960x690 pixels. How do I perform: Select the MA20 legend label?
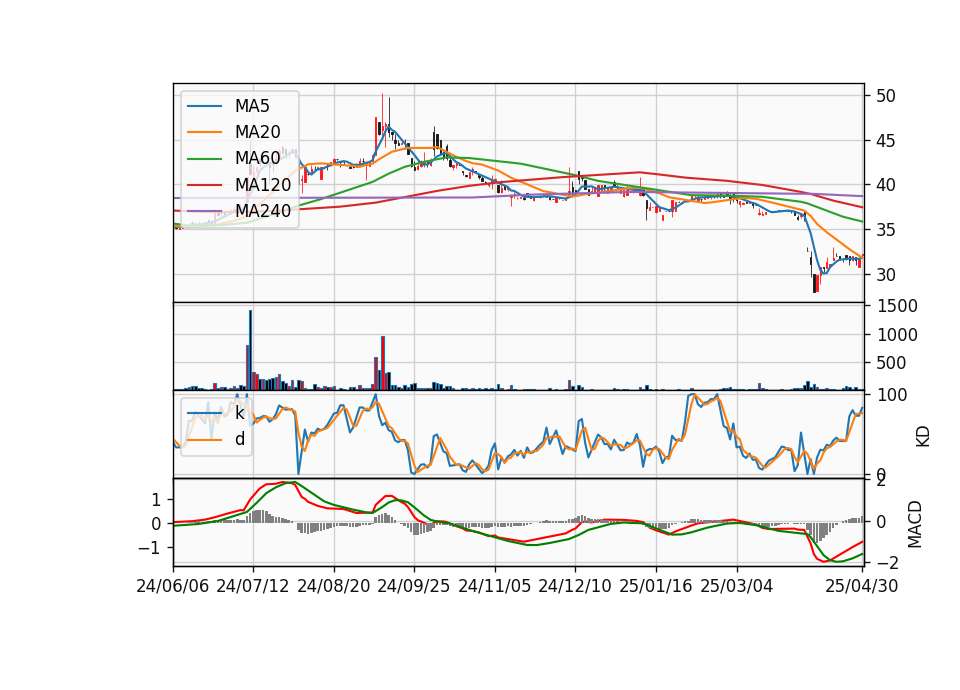tap(257, 132)
